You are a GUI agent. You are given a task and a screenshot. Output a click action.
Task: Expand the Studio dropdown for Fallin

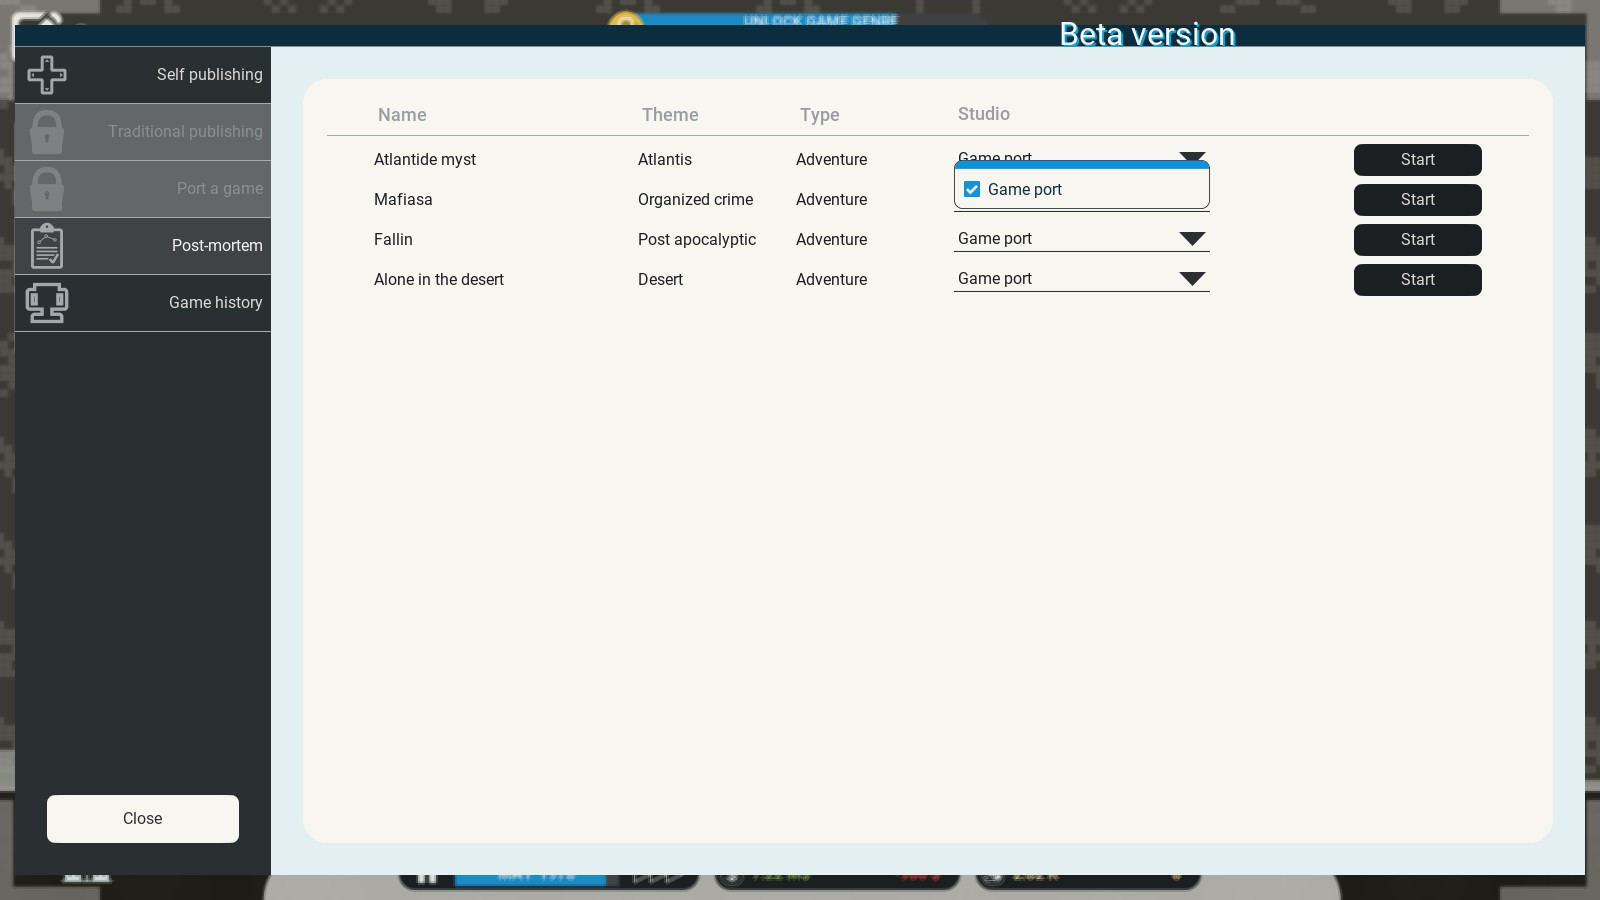point(1191,239)
